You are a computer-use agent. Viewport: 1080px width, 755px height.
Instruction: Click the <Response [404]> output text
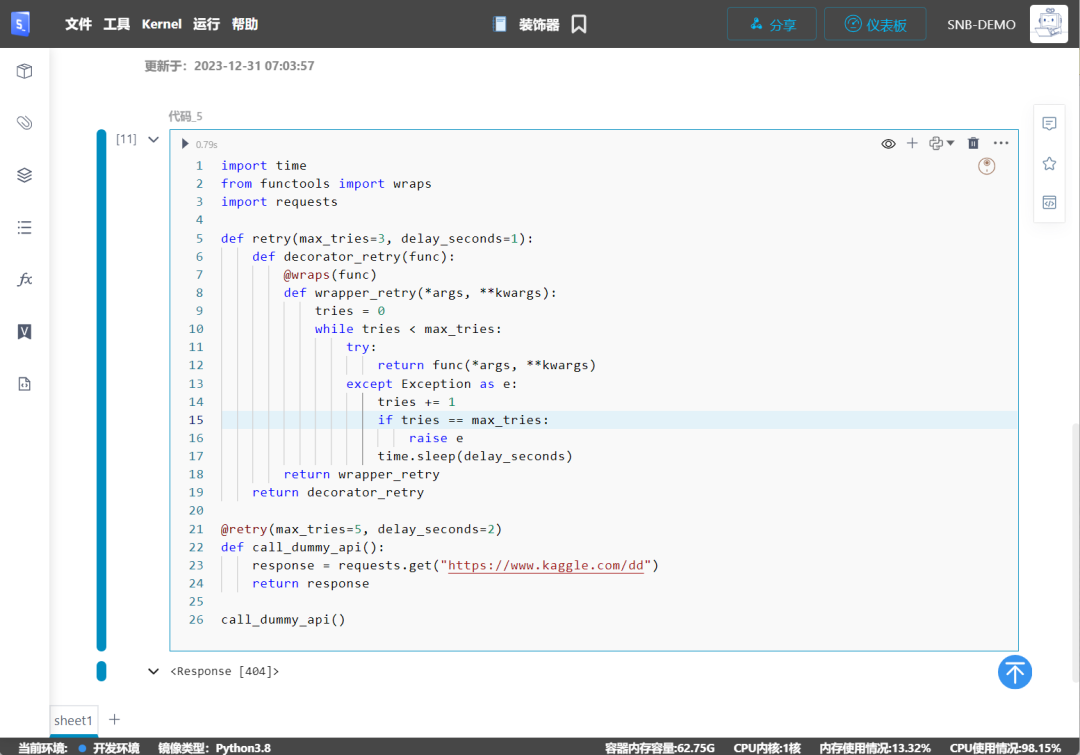(x=225, y=671)
